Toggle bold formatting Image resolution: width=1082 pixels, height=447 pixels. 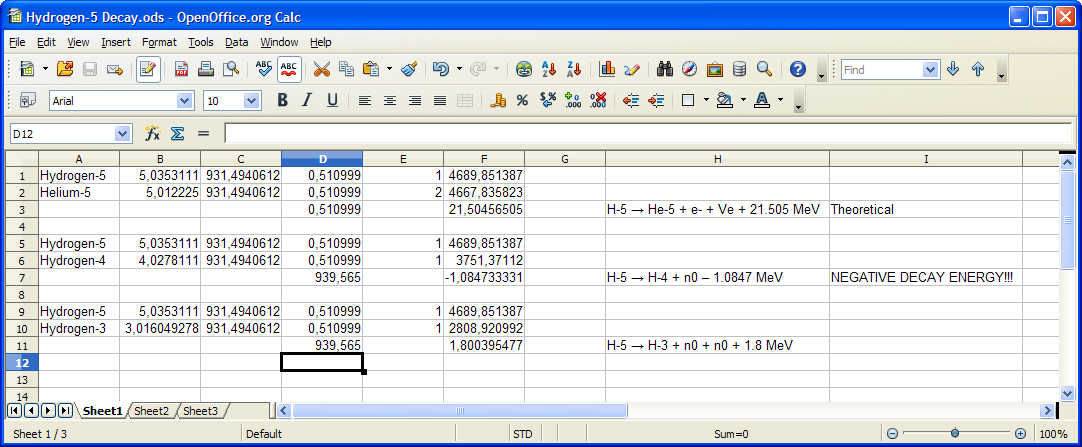[282, 100]
